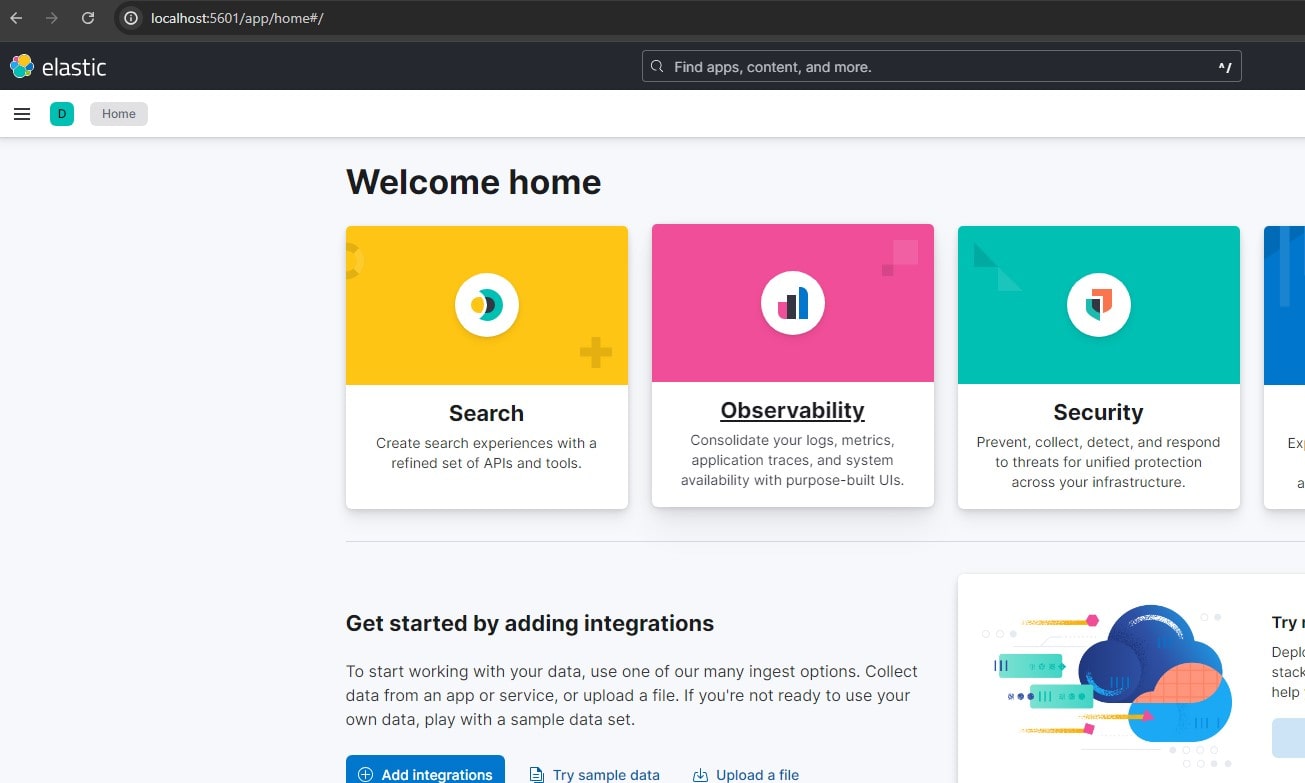Click the Security card description text
1305x783 pixels.
tap(1099, 462)
